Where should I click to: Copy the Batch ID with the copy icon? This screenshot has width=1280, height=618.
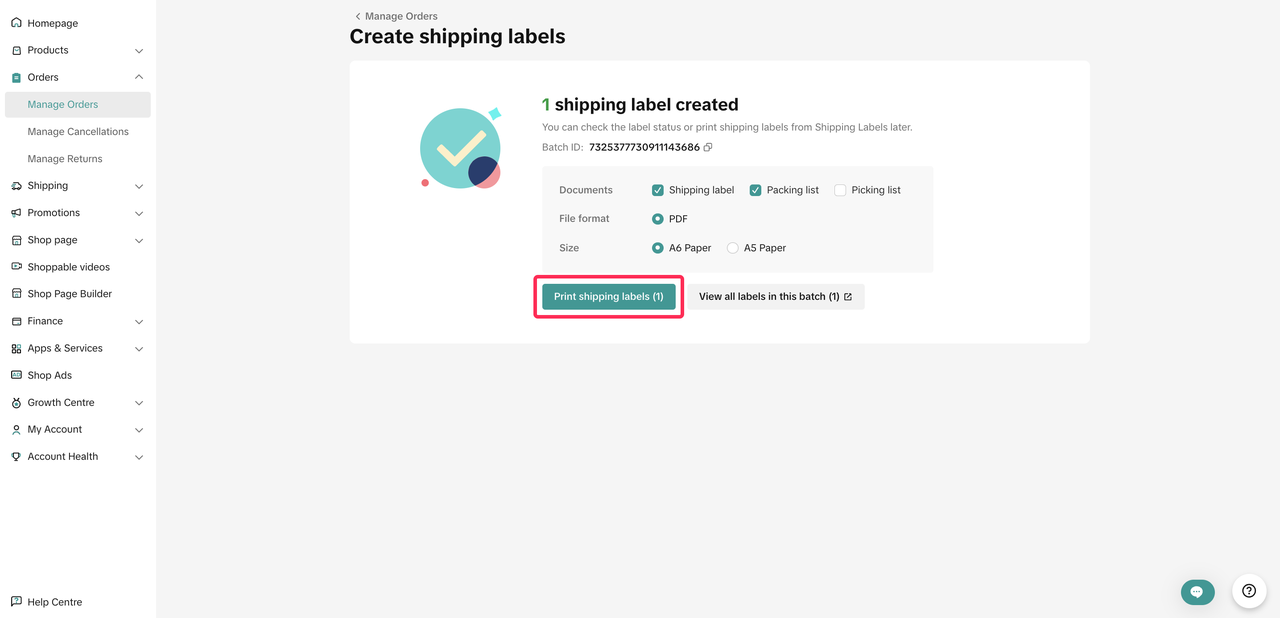point(708,148)
